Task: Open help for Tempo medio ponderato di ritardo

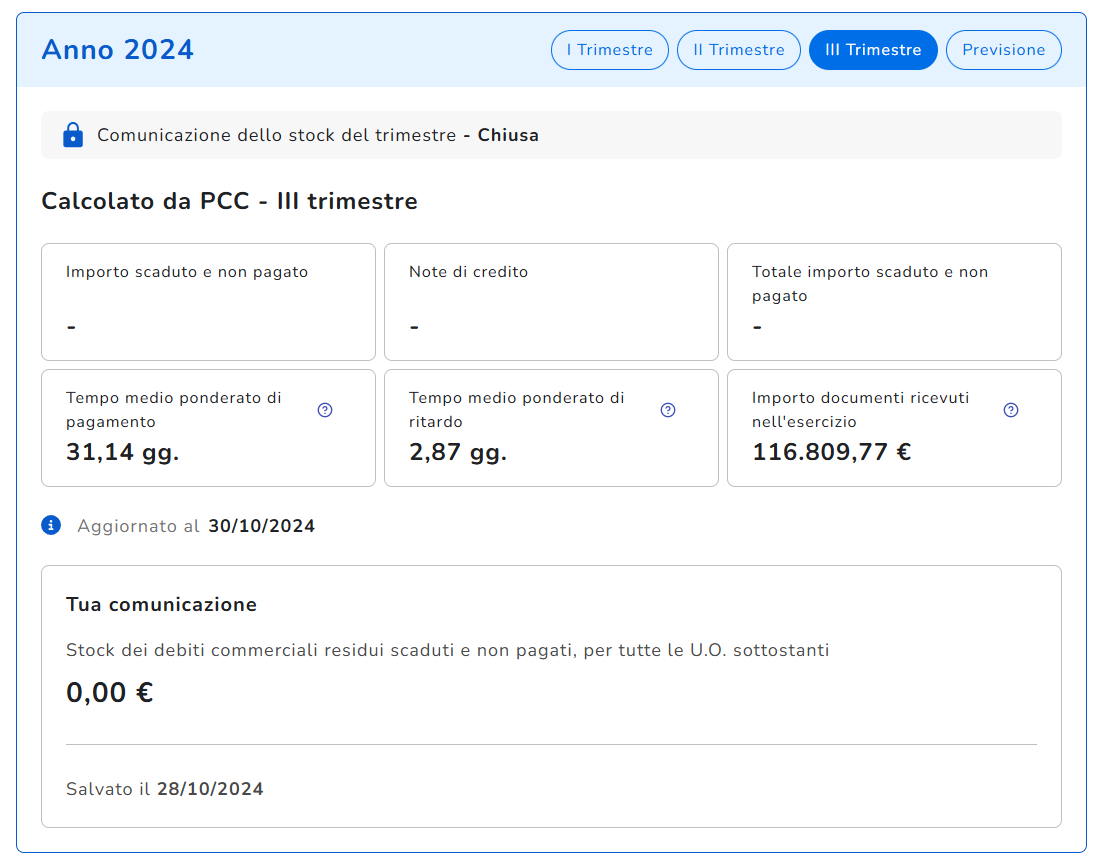Action: pyautogui.click(x=668, y=410)
